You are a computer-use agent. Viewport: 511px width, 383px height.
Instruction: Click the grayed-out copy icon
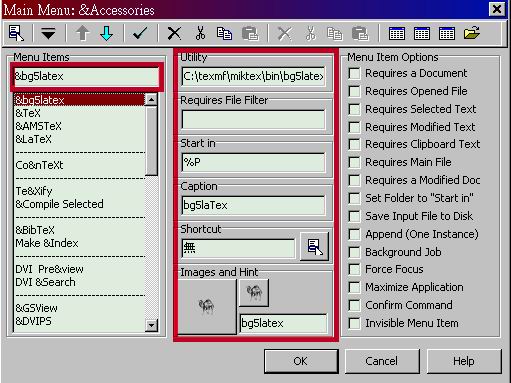[335, 33]
